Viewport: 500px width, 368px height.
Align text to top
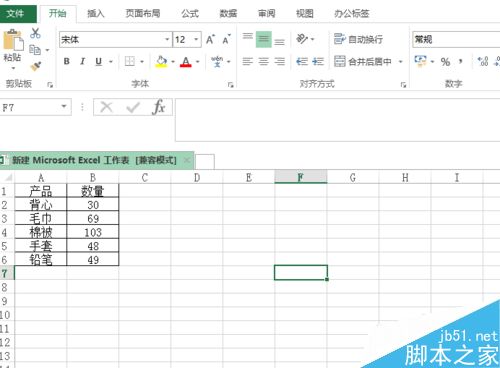tap(247, 36)
